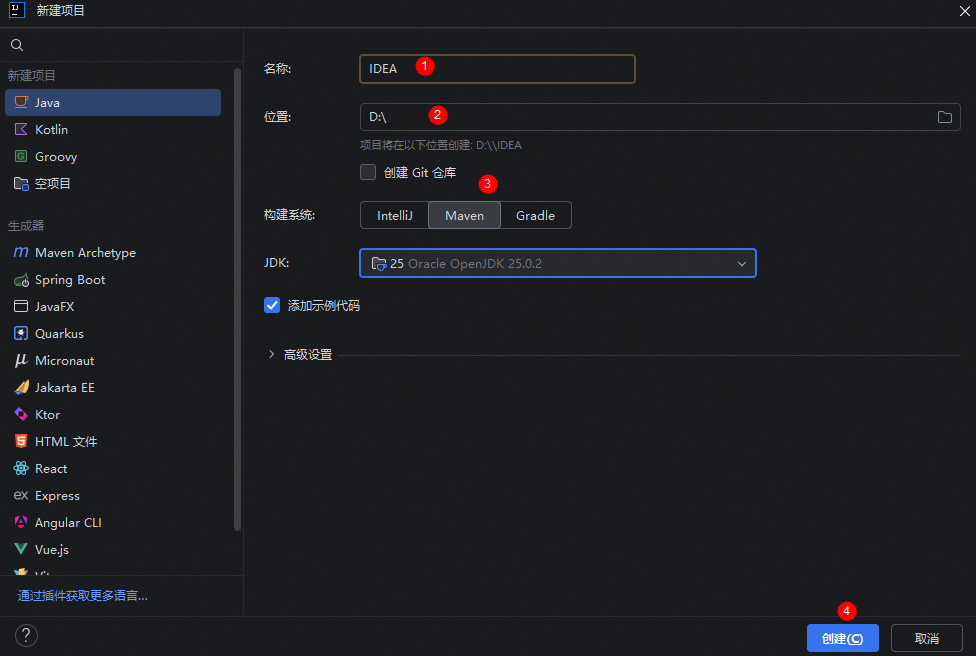The width and height of the screenshot is (976, 656).
Task: Click the Jakarta EE sail icon
Action: (21, 387)
